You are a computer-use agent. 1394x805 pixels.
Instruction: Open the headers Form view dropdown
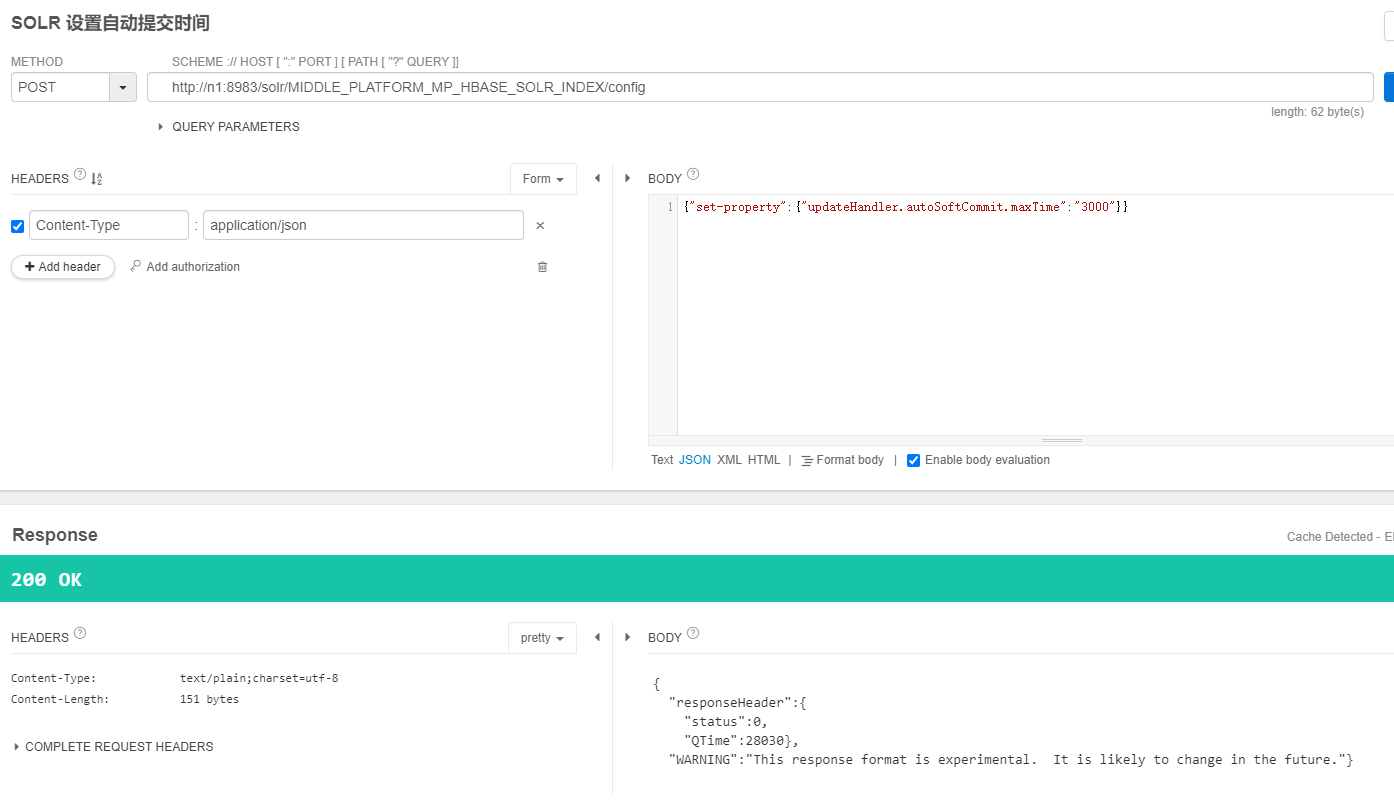click(543, 179)
